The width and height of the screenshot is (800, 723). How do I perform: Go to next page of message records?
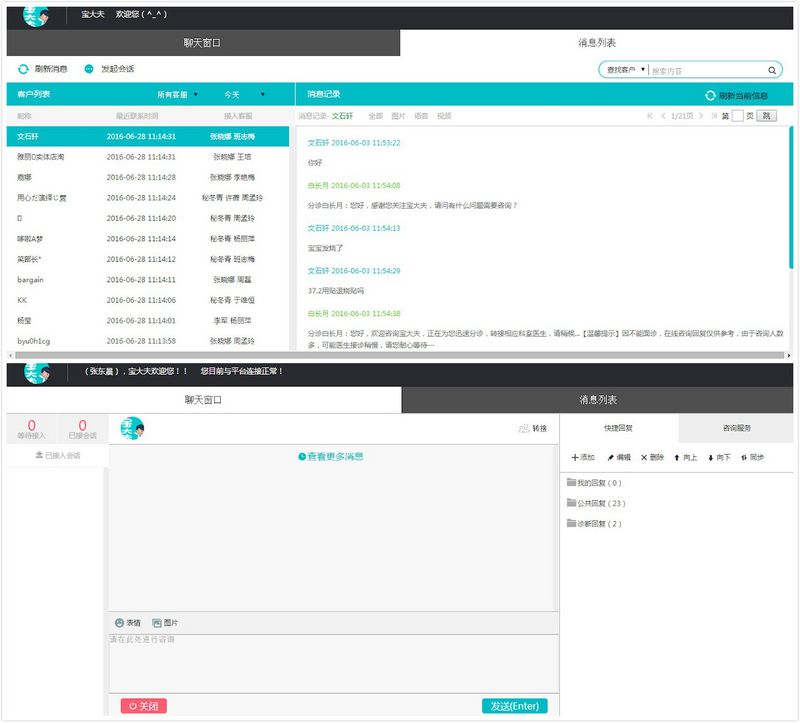pos(701,116)
